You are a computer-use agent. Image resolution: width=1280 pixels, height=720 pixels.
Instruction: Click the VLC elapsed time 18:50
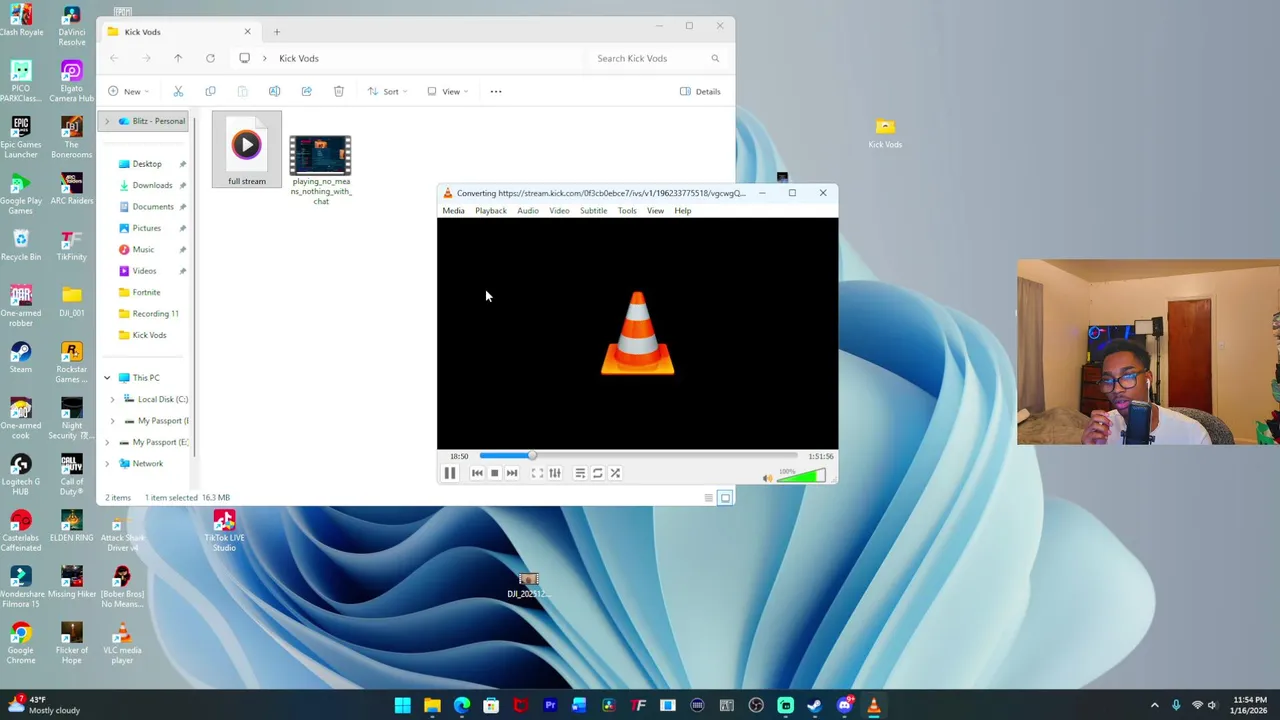(459, 456)
